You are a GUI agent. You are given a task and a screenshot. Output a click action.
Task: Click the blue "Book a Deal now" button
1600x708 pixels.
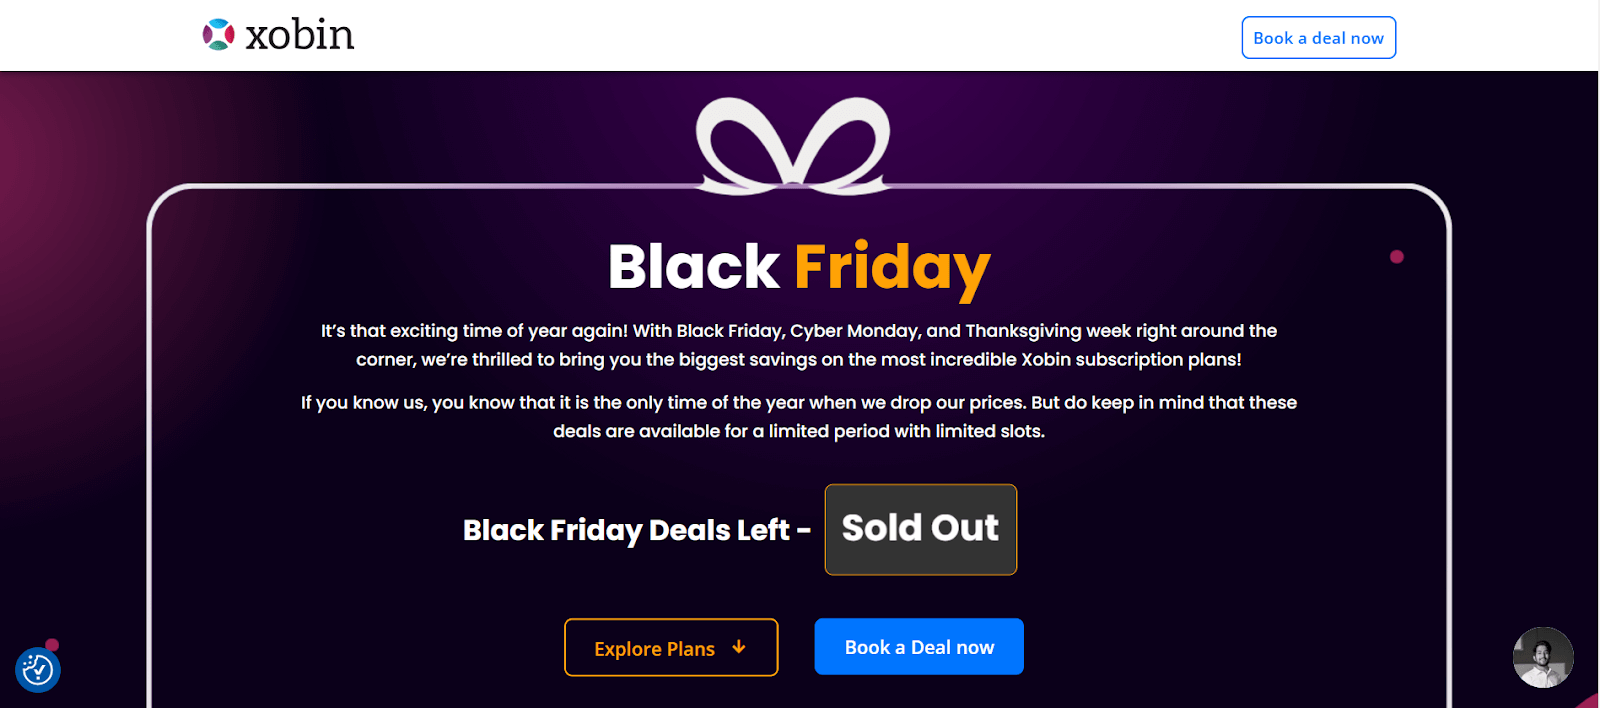pos(919,647)
